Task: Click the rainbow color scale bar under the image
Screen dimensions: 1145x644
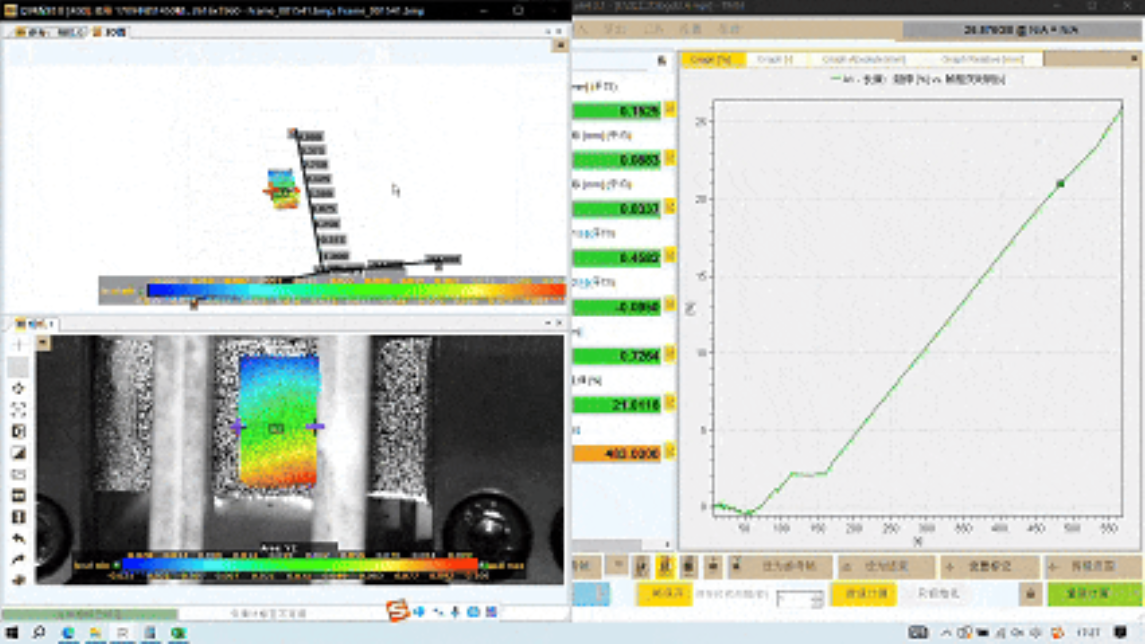Action: coord(300,565)
